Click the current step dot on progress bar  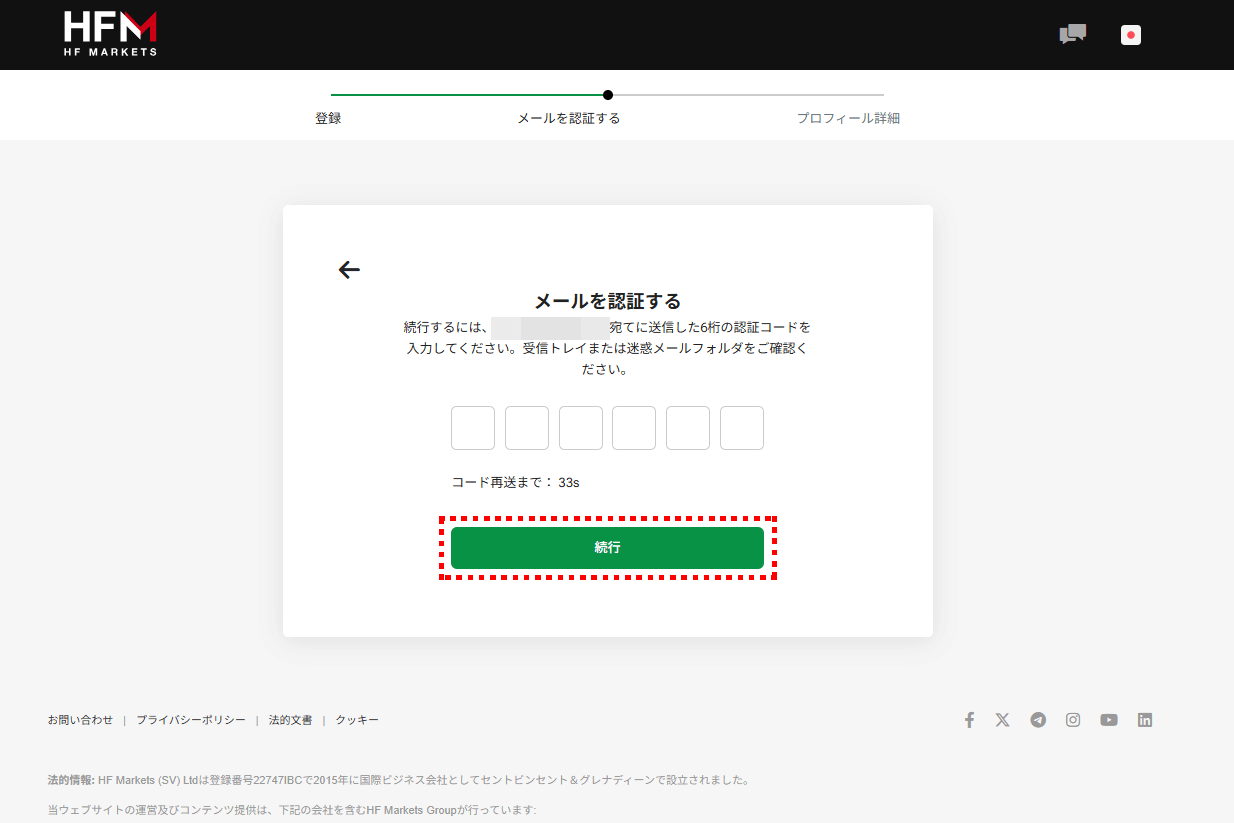tap(608, 95)
